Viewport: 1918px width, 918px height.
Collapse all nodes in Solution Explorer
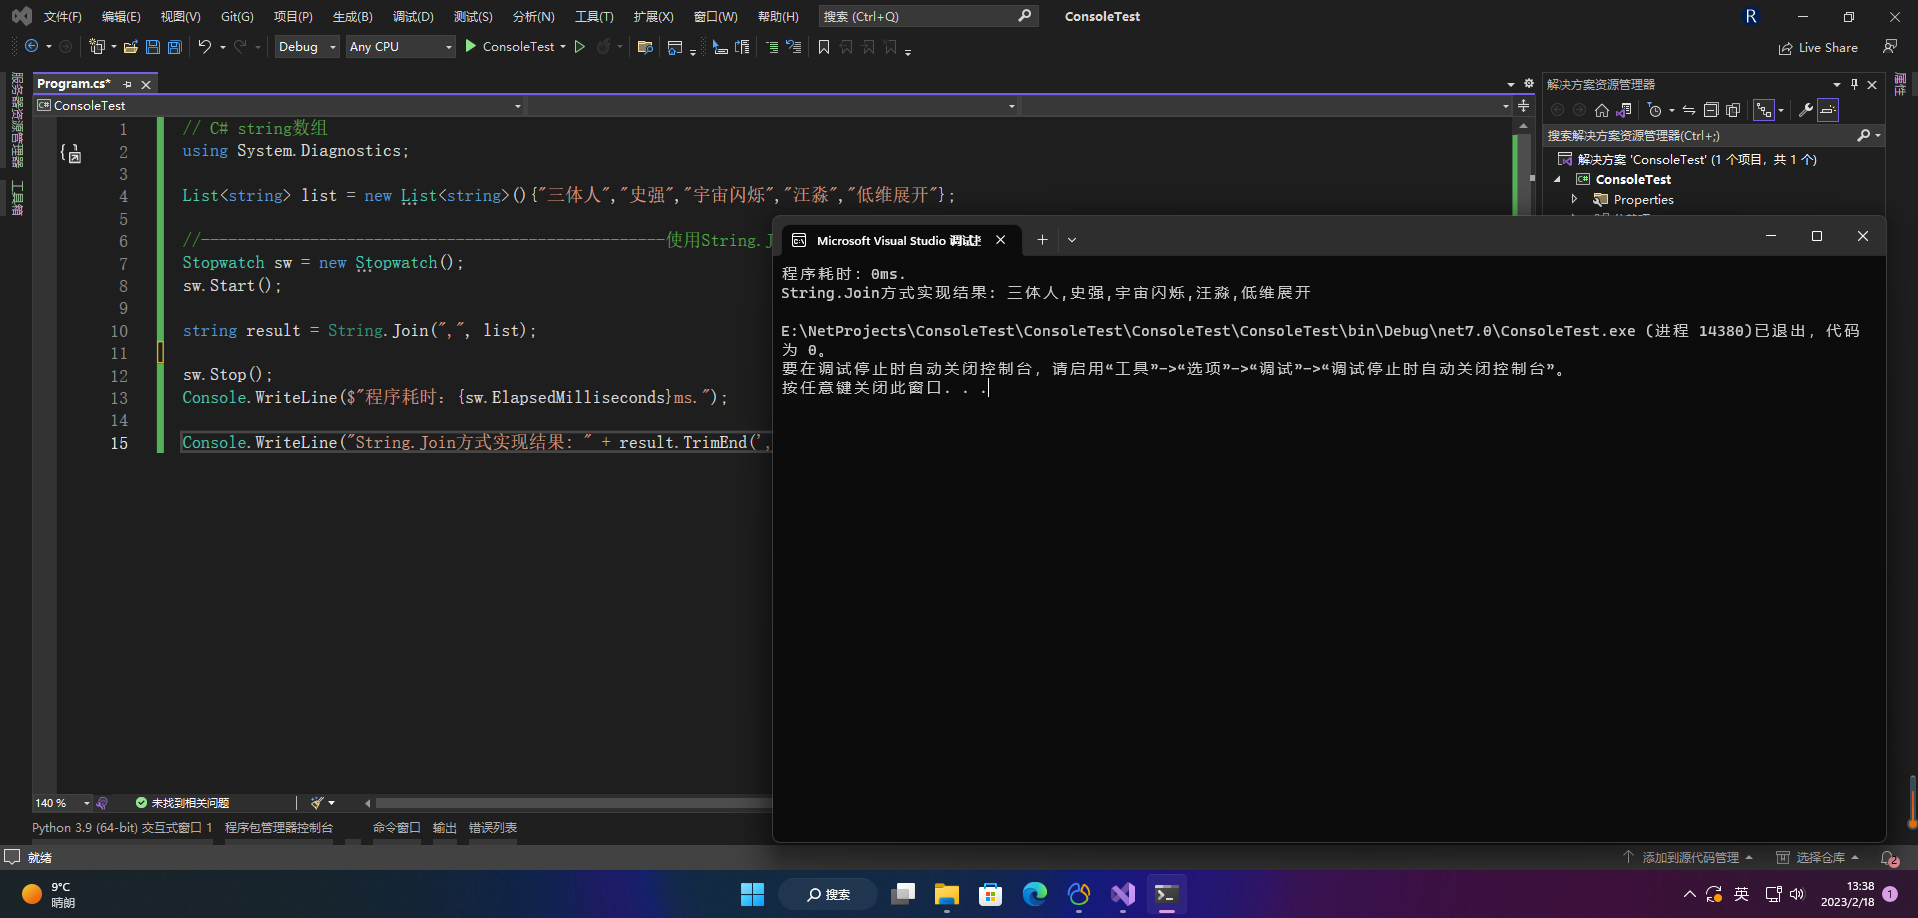[x=1711, y=110]
